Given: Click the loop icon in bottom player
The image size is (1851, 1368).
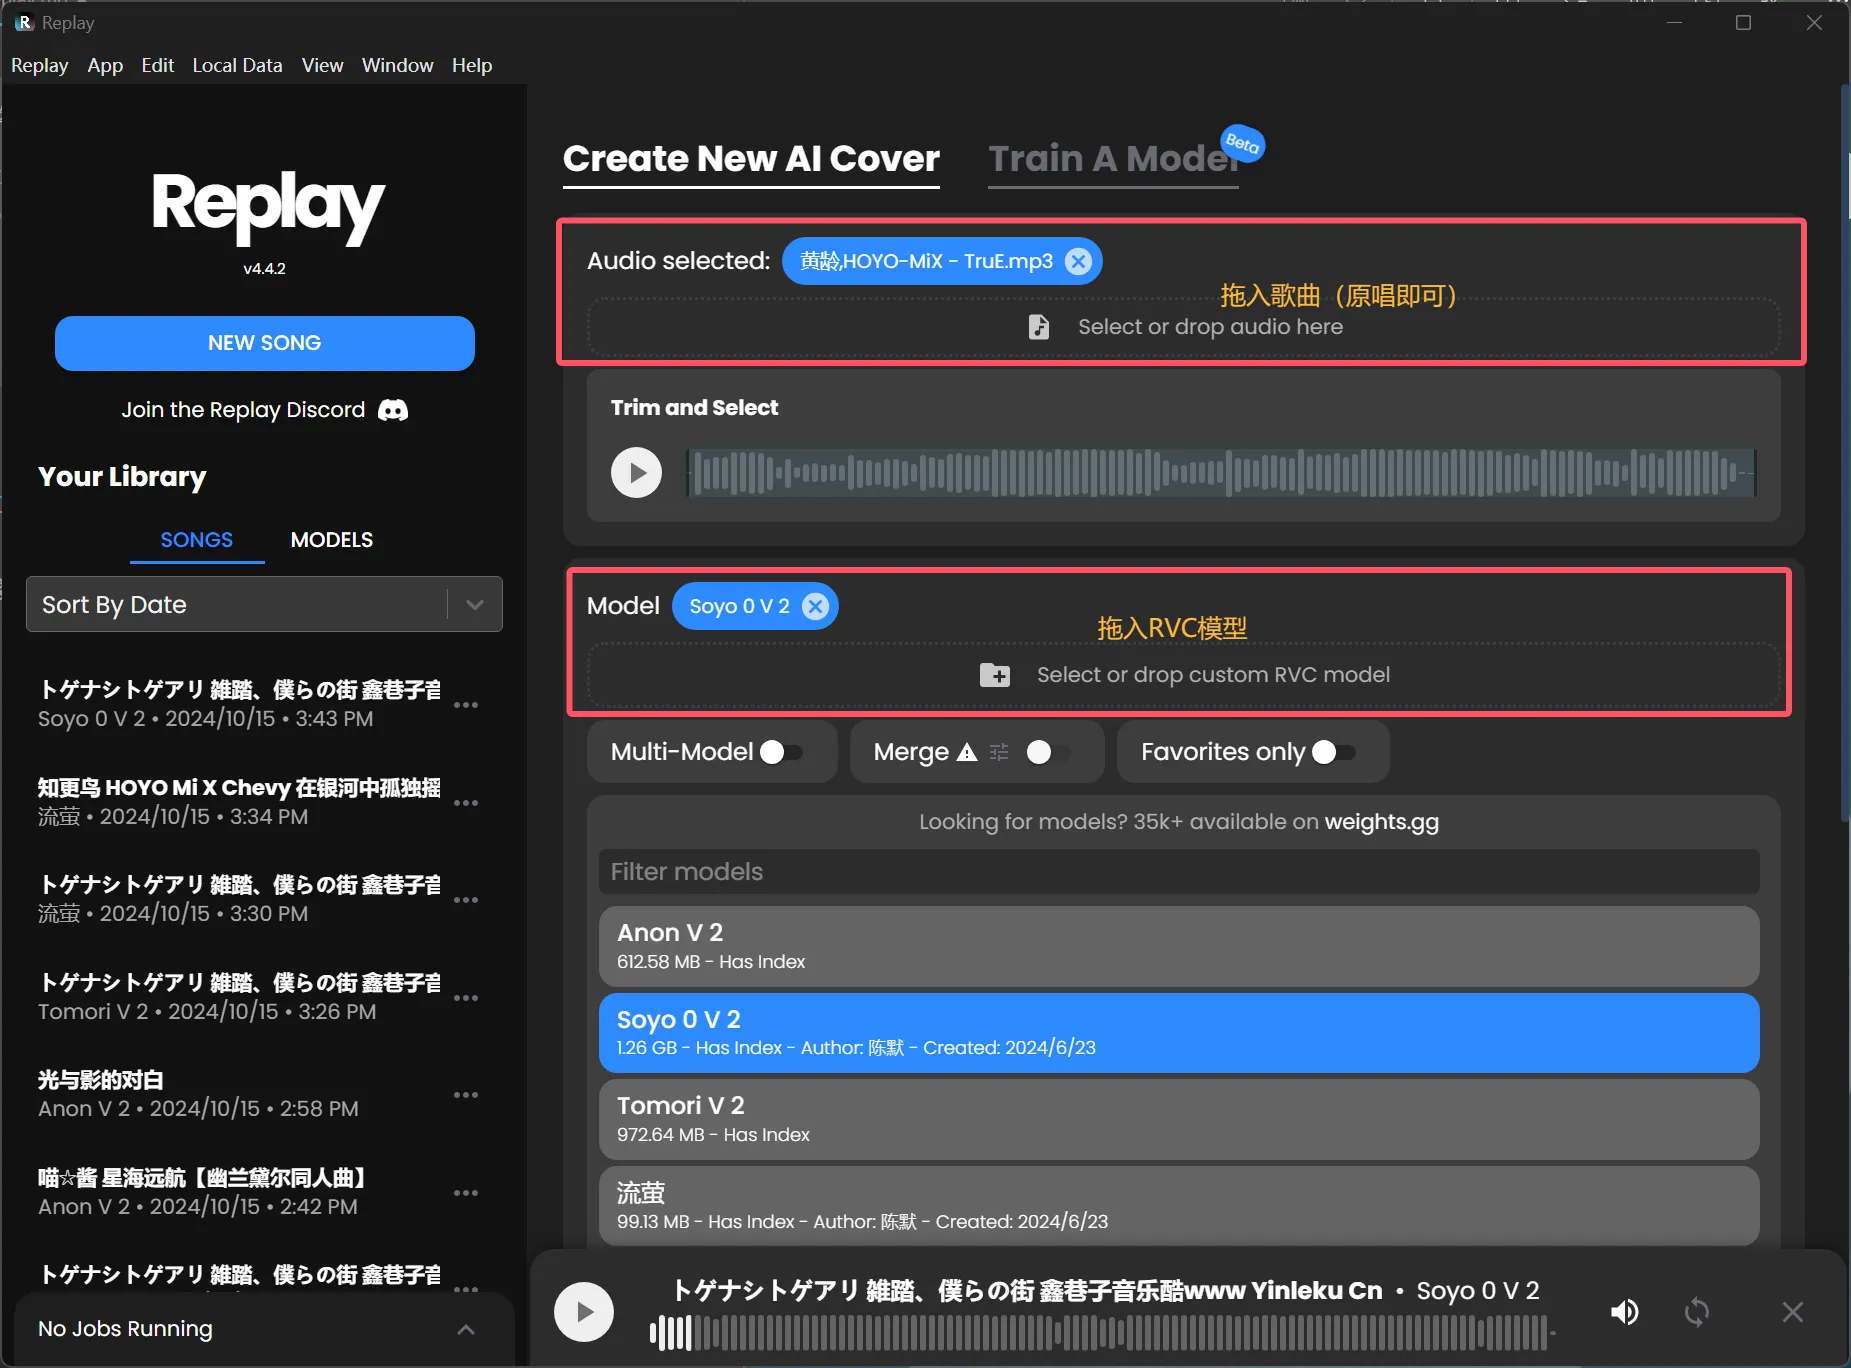Looking at the screenshot, I should point(1696,1311).
